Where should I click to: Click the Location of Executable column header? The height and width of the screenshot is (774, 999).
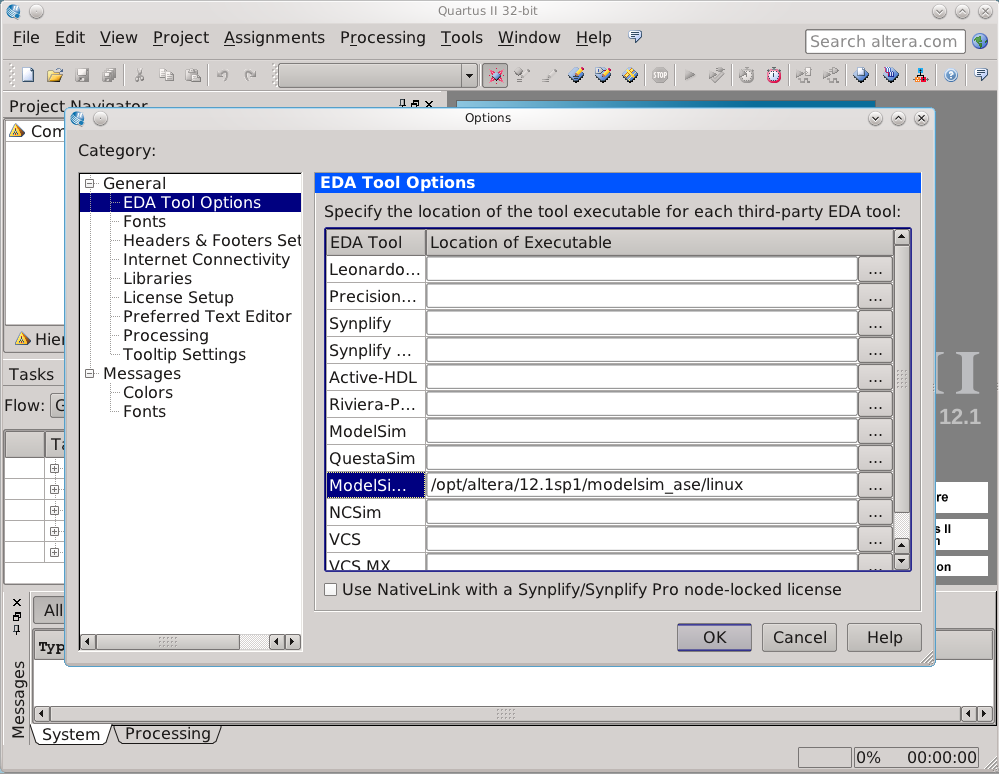(x=659, y=243)
